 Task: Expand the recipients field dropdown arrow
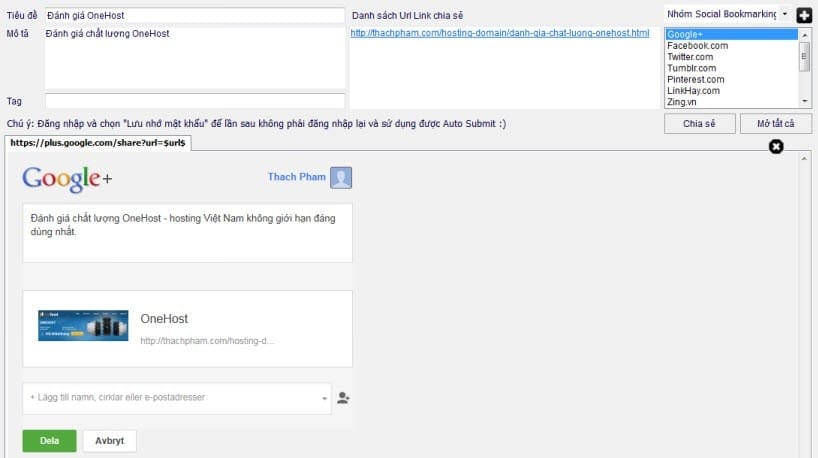click(x=324, y=399)
